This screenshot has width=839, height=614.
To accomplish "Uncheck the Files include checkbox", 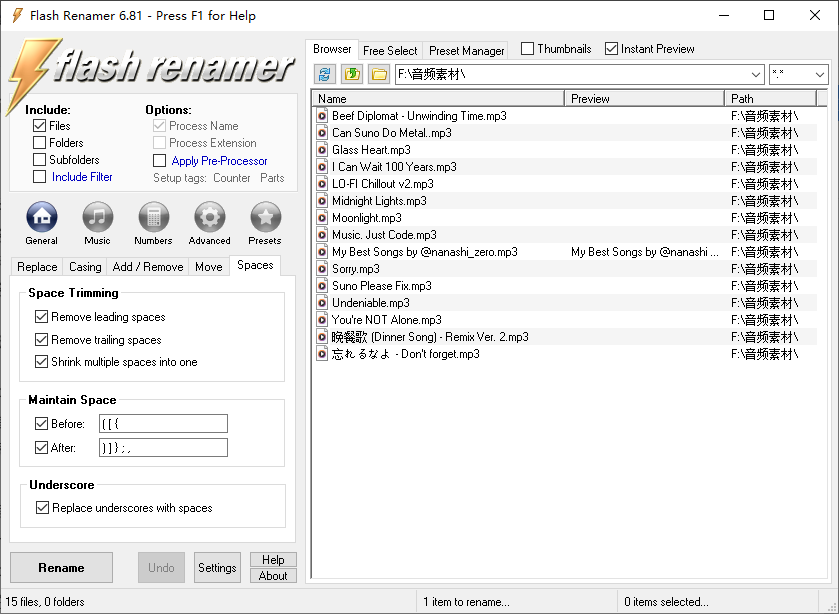I will pos(40,126).
